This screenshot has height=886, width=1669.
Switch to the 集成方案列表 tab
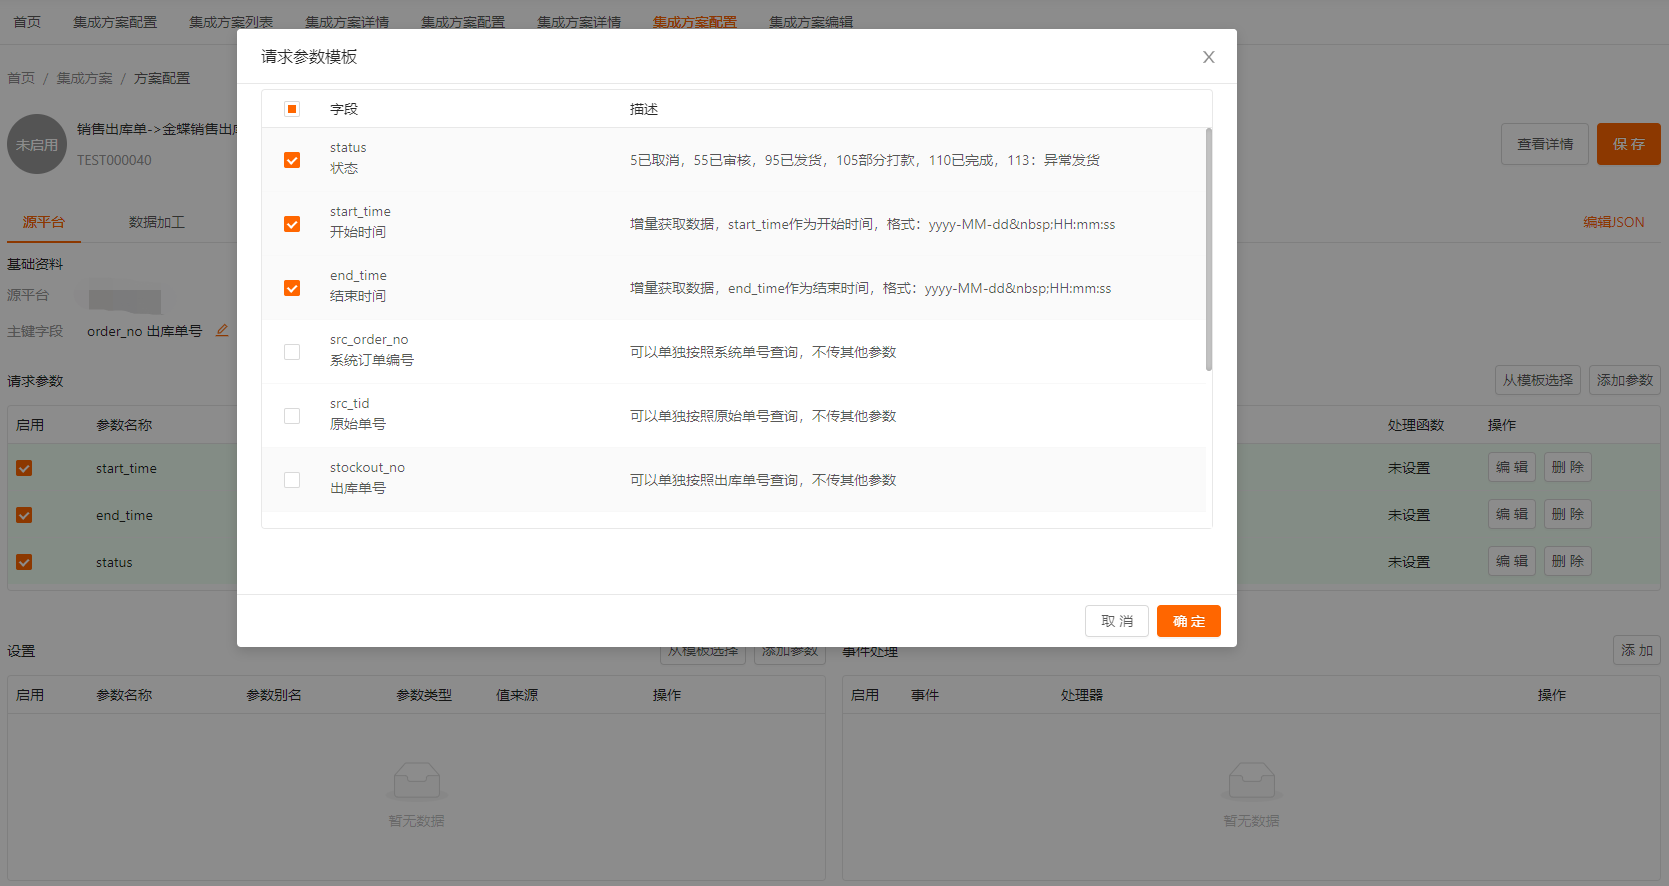(x=231, y=22)
